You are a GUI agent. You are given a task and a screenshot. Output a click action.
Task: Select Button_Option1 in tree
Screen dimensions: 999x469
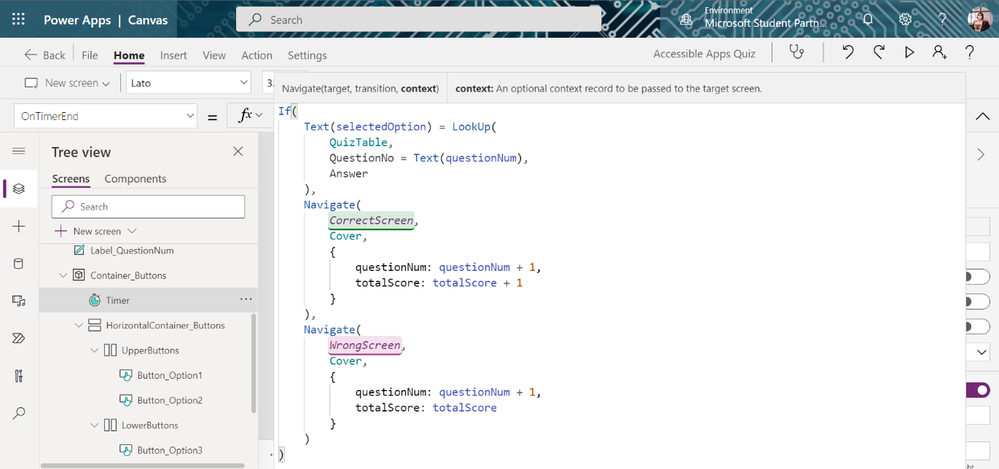click(169, 375)
